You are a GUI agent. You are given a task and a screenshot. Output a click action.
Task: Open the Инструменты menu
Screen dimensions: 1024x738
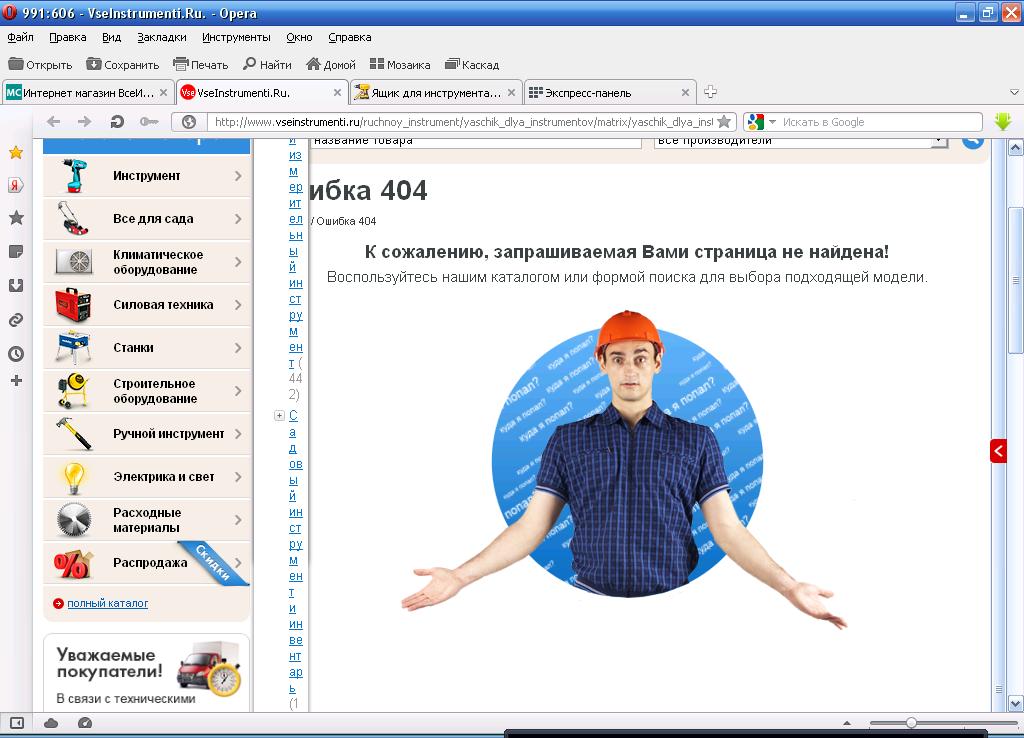click(236, 37)
